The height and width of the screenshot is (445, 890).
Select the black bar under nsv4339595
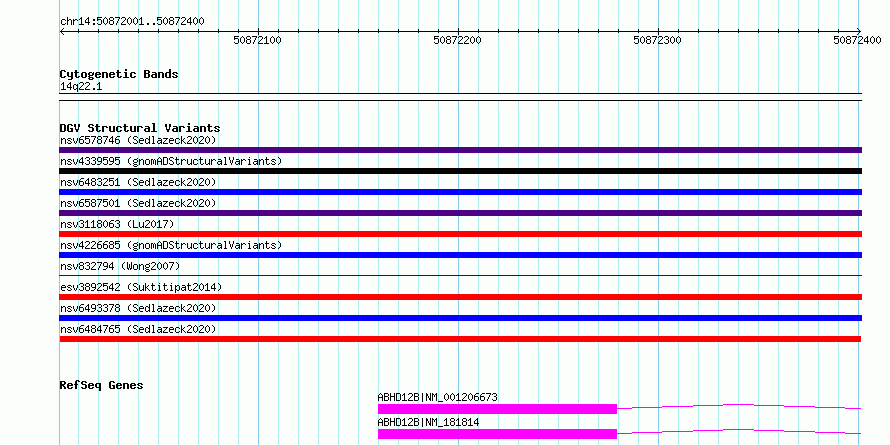pos(460,171)
